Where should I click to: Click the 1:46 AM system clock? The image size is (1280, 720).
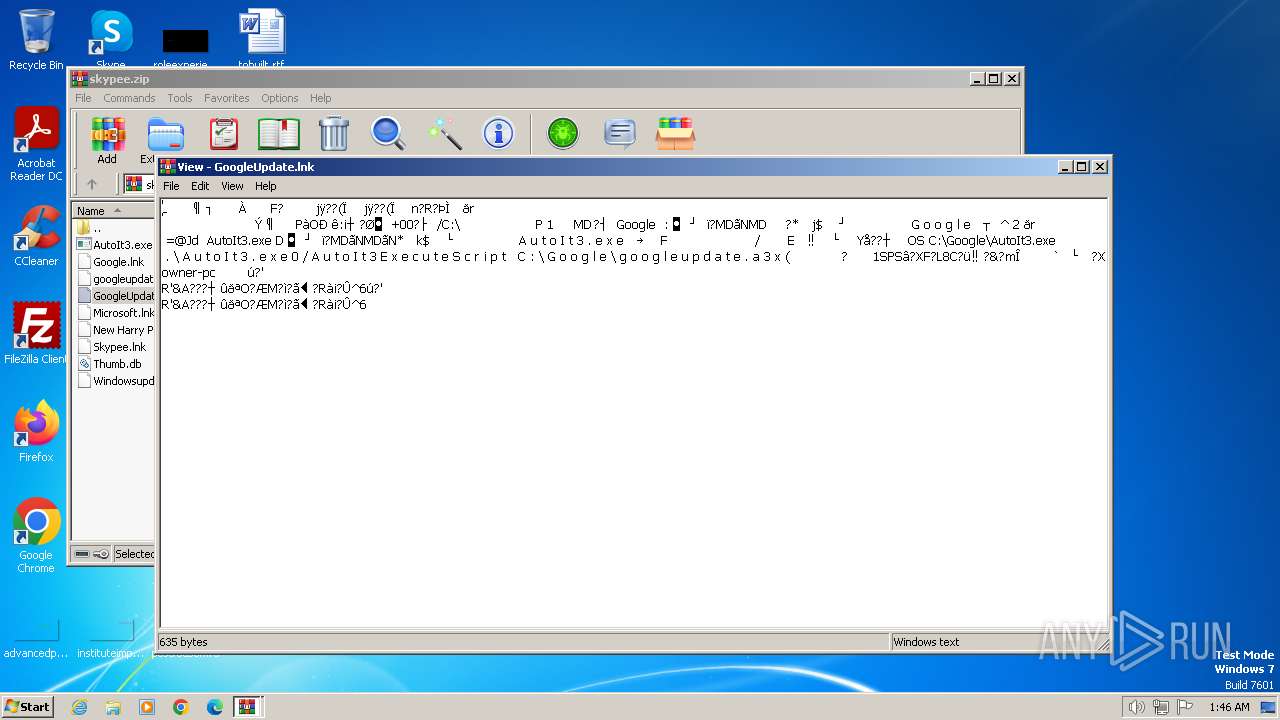pos(1229,707)
